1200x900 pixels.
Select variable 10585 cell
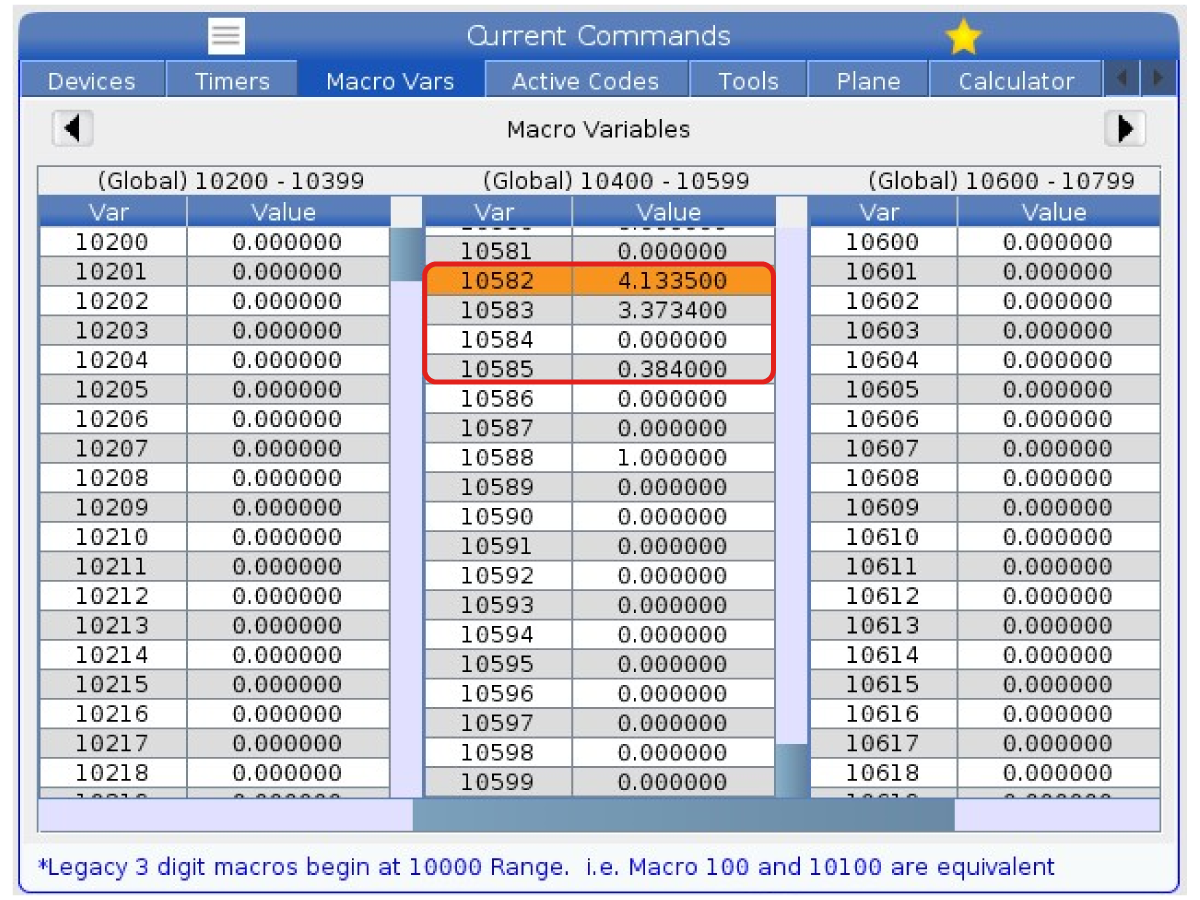coord(498,369)
